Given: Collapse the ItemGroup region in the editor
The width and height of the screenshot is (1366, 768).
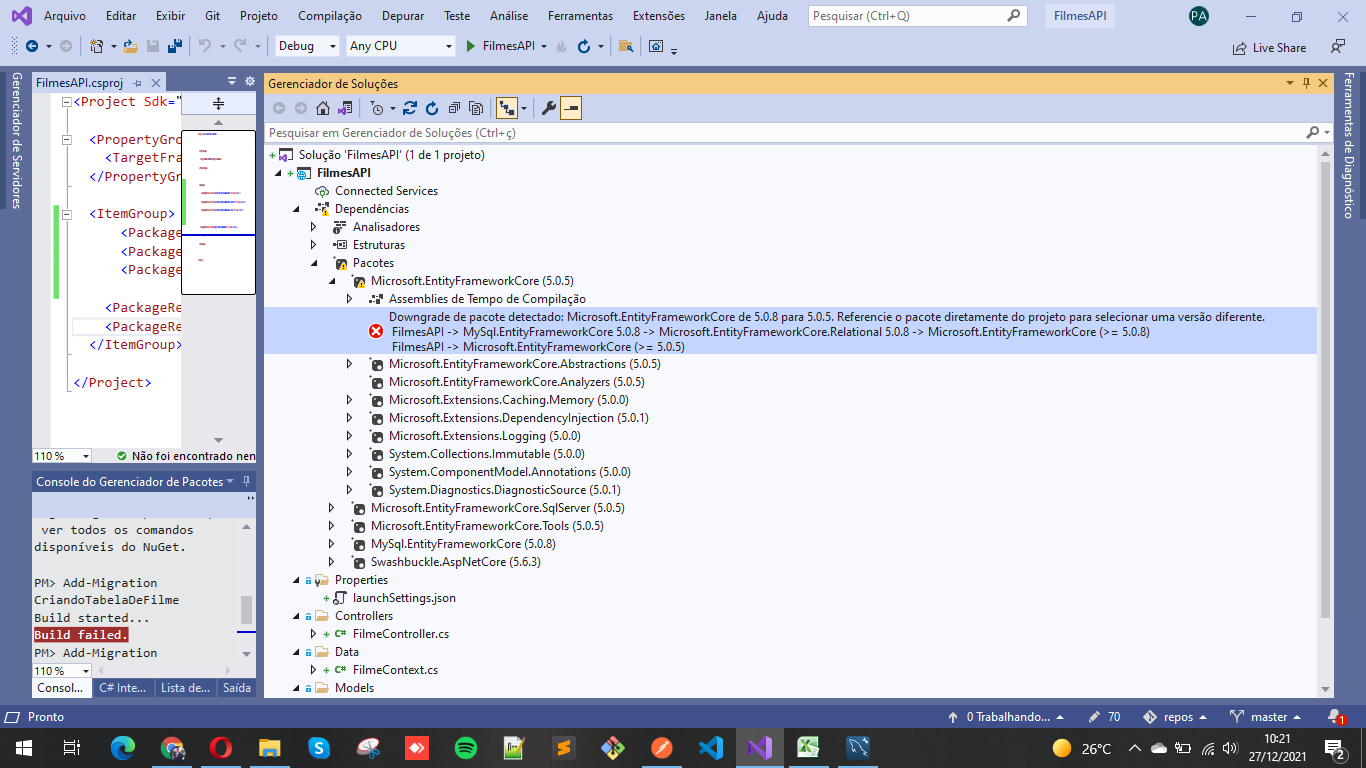Looking at the screenshot, I should coord(66,214).
